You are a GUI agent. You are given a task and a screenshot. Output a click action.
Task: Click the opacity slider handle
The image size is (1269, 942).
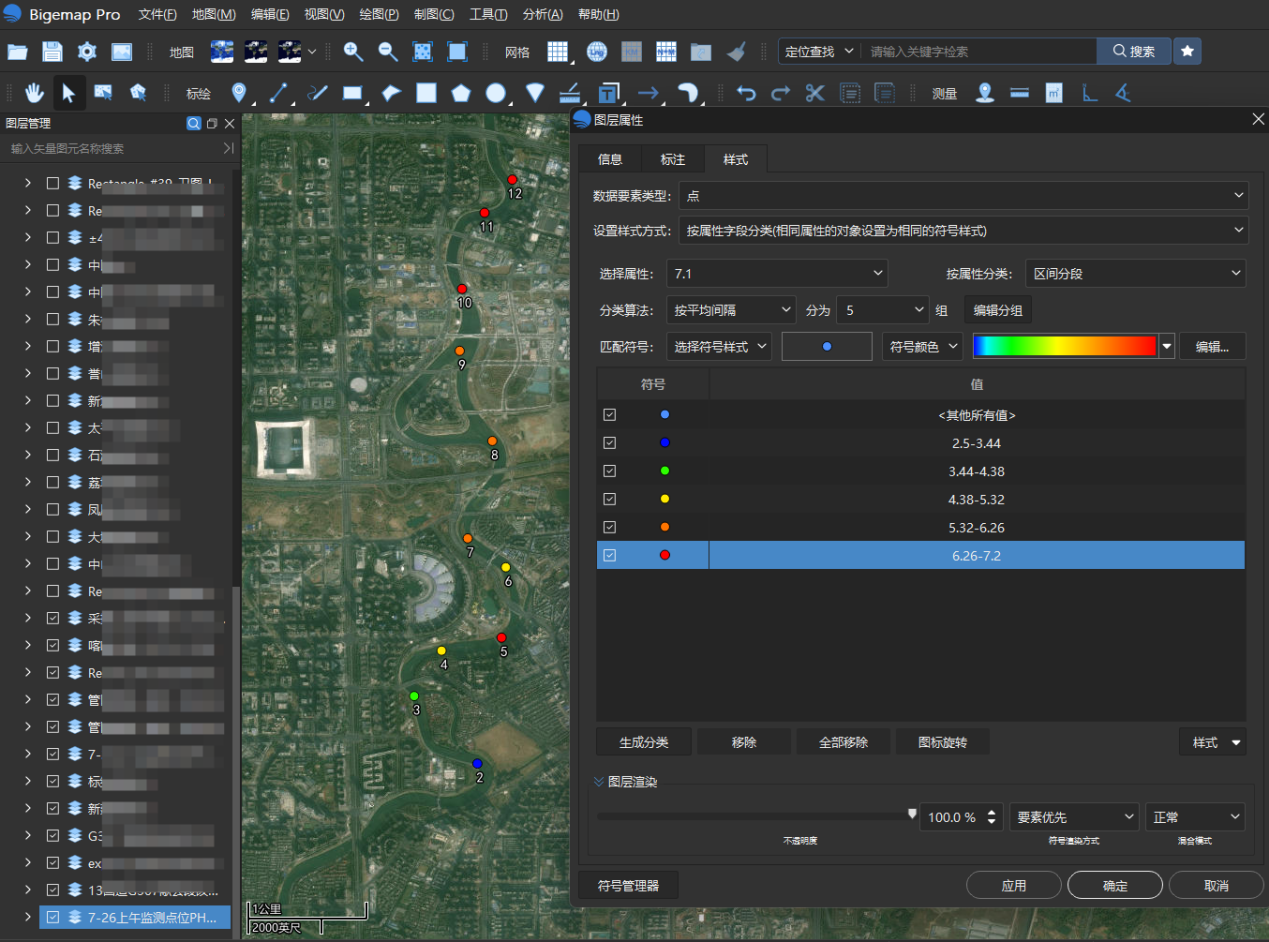pyautogui.click(x=912, y=814)
